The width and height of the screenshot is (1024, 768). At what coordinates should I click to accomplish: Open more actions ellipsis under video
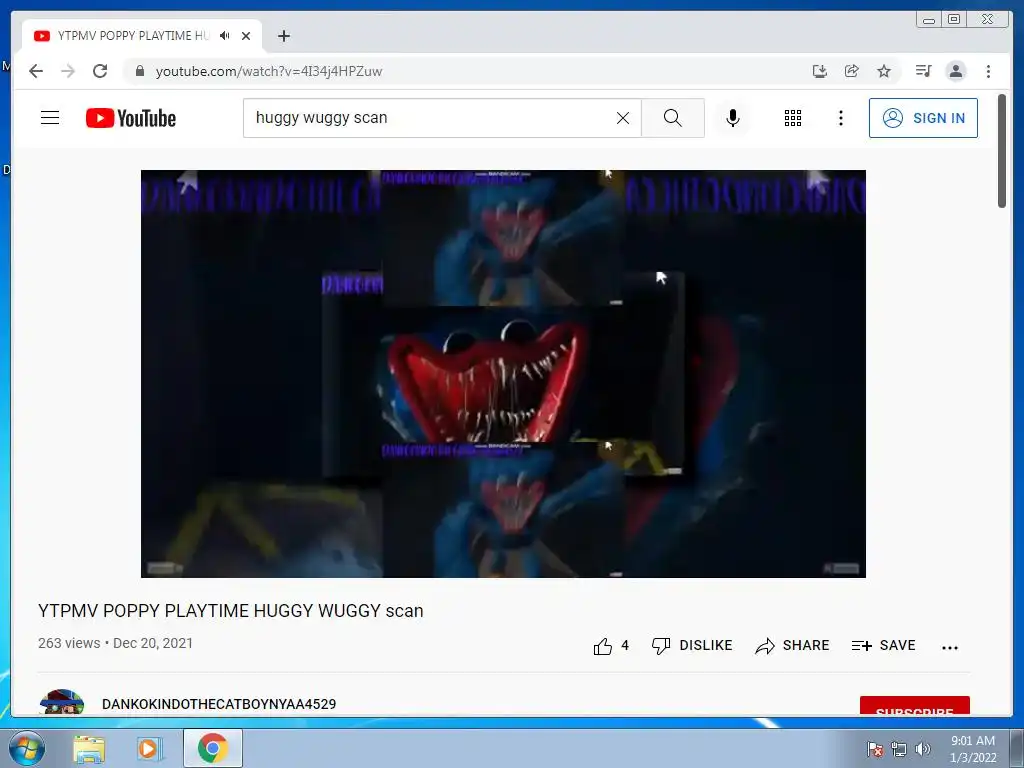point(950,647)
